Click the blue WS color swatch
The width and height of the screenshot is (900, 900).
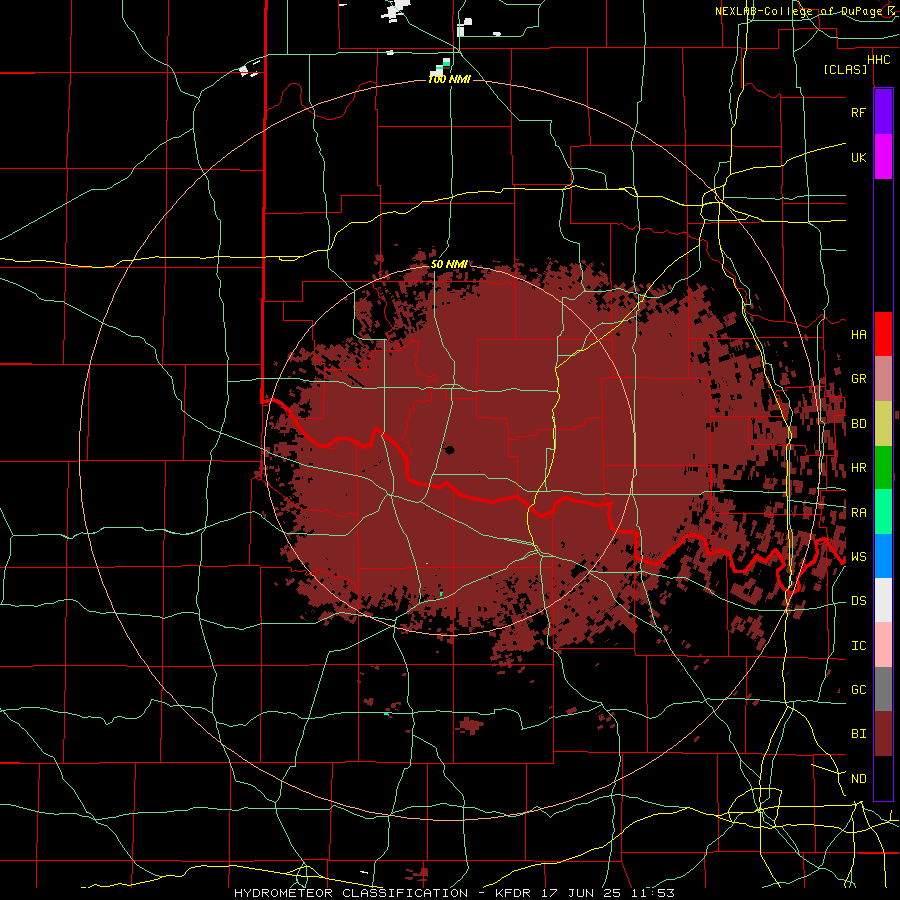(x=883, y=556)
